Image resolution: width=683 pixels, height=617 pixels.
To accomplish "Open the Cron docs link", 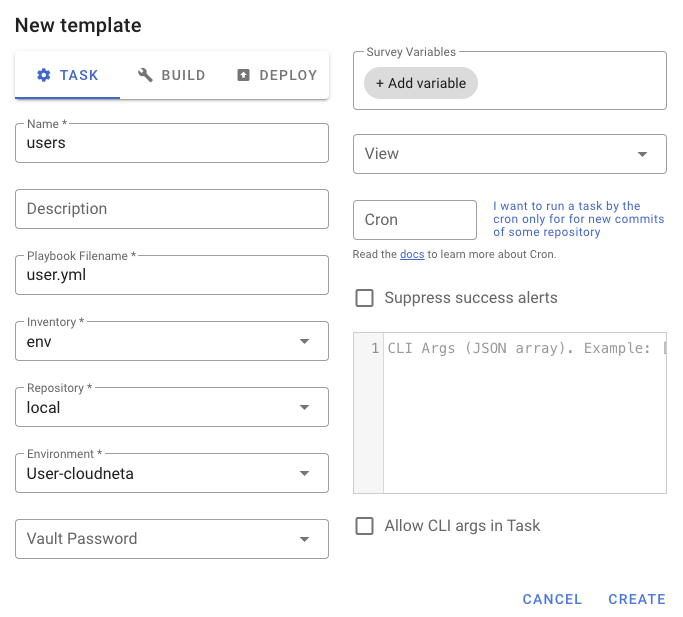I will pos(412,254).
